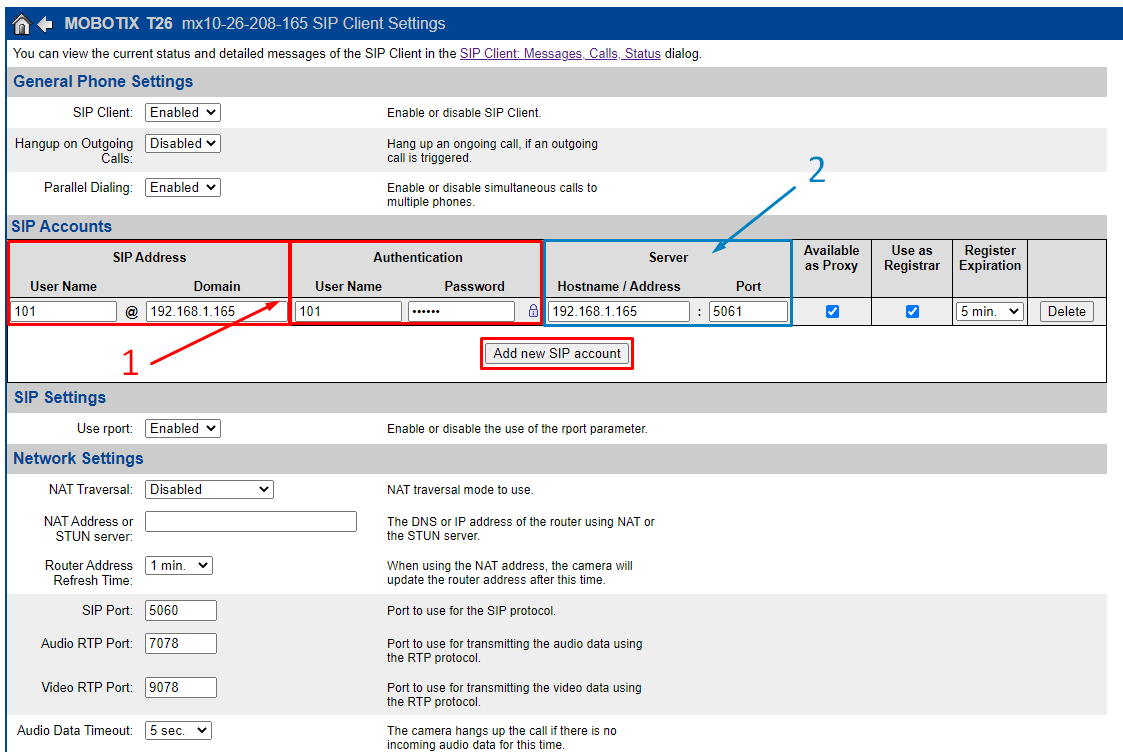Screen dimensions: 1123x752
Task: Open the SIP Client enabled dropdown
Action: [183, 113]
